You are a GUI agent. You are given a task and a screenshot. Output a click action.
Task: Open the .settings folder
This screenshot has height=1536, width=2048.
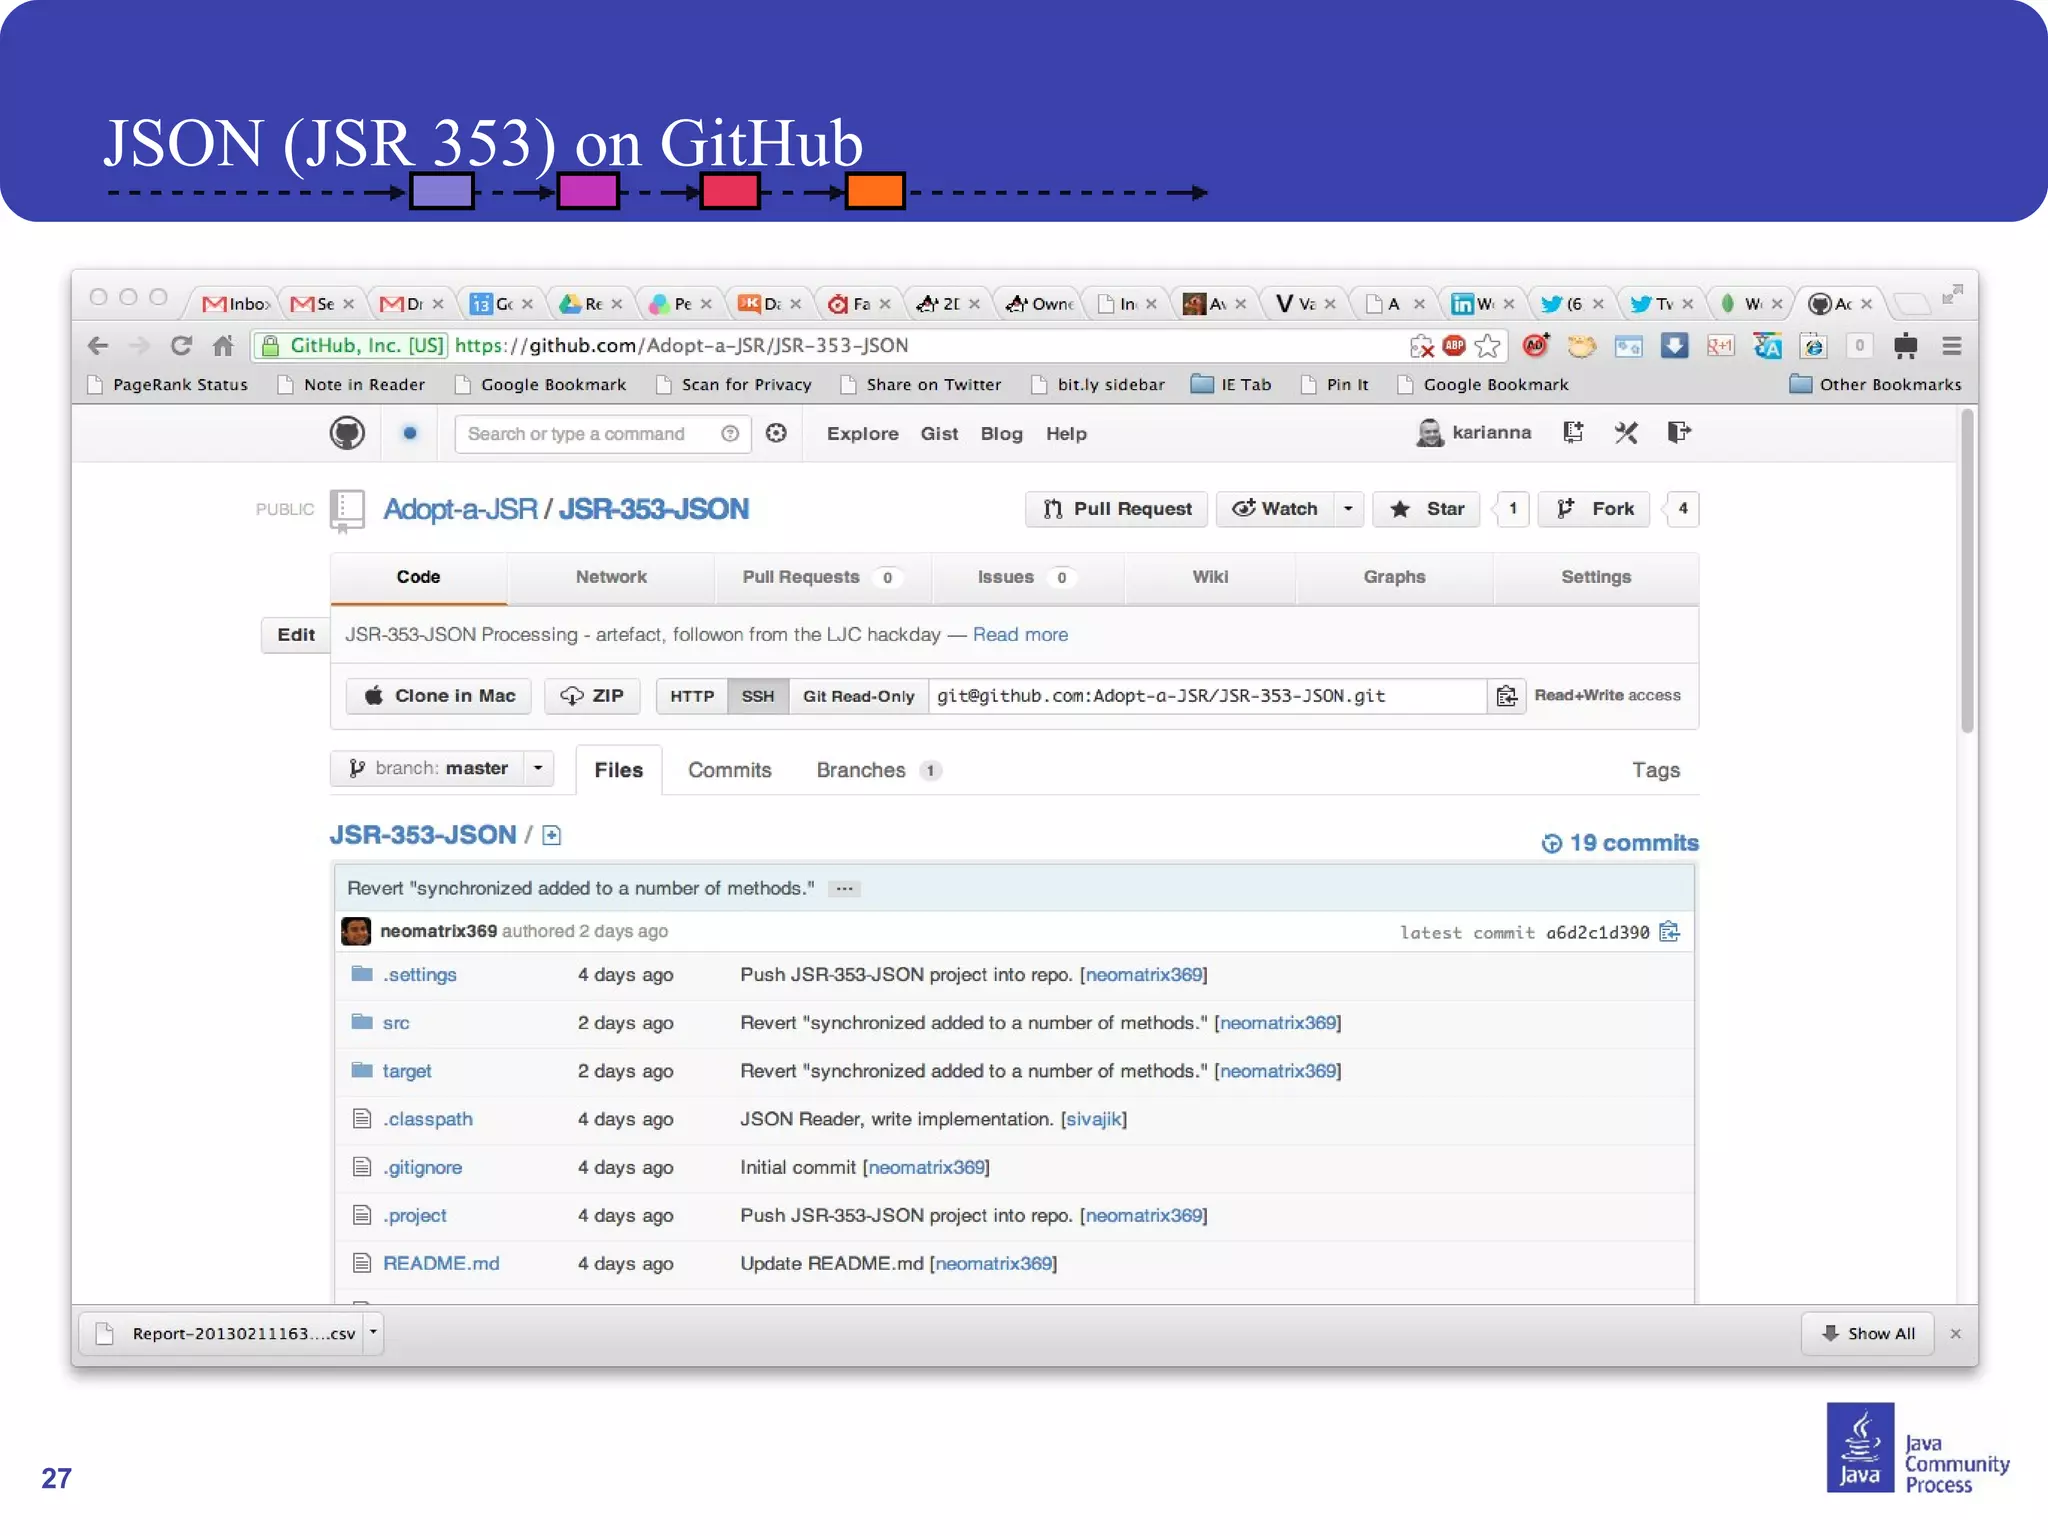click(x=420, y=975)
